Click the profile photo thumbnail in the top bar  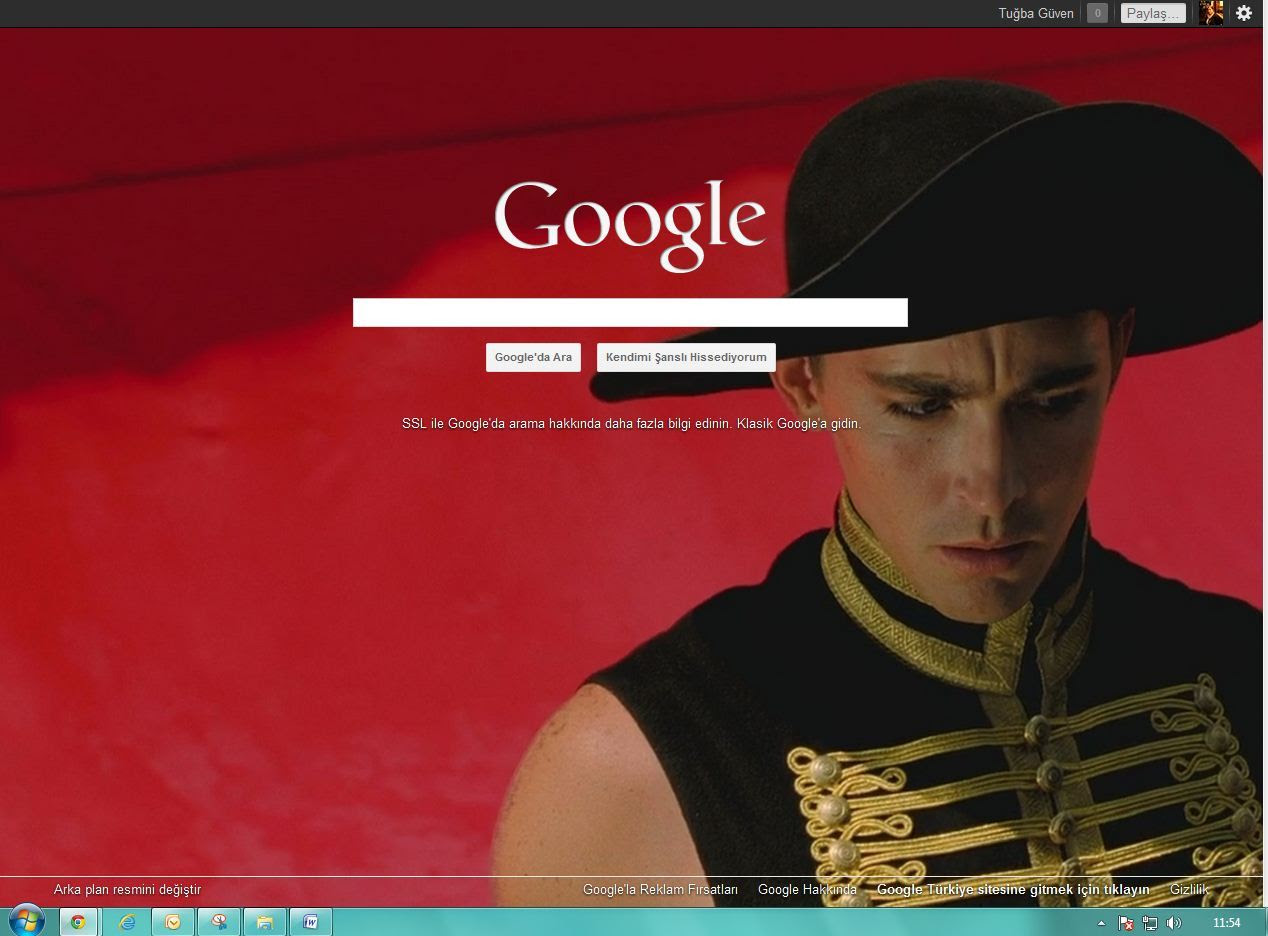(1211, 13)
